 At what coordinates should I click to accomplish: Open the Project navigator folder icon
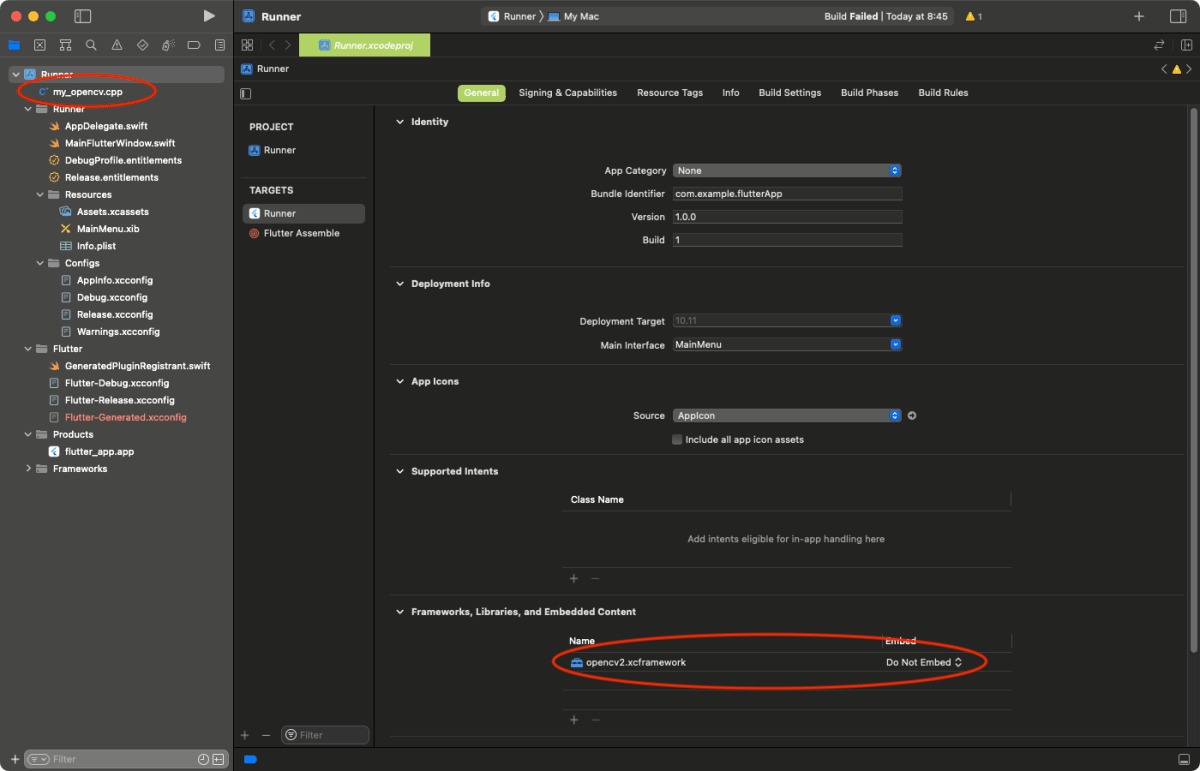14,45
